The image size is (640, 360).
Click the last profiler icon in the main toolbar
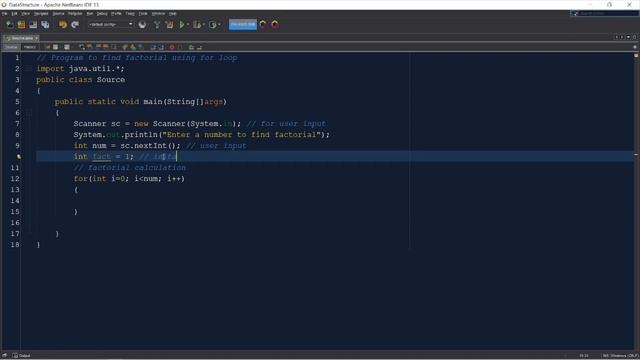(x=275, y=24)
